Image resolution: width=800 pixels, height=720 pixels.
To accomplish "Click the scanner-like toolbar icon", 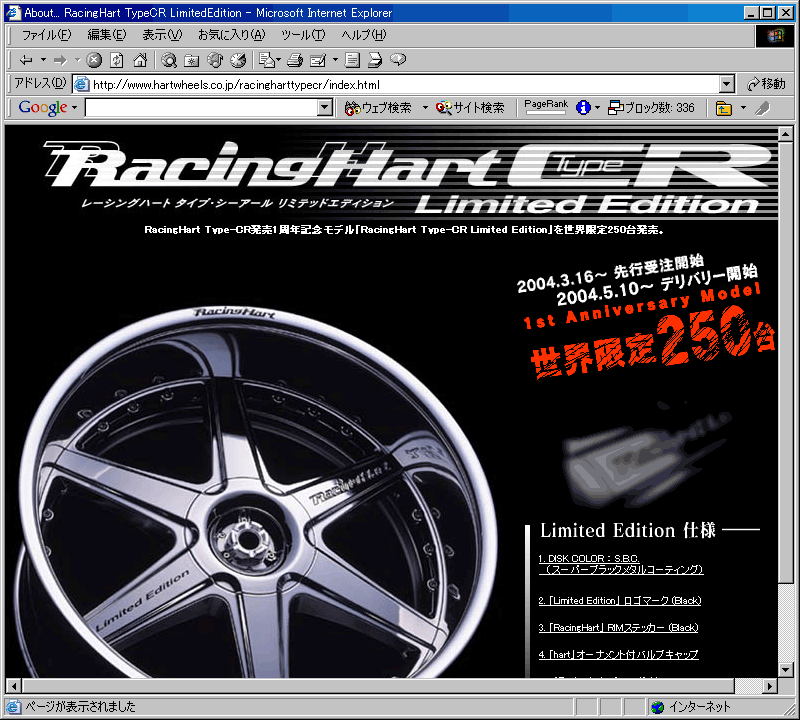I will point(375,60).
